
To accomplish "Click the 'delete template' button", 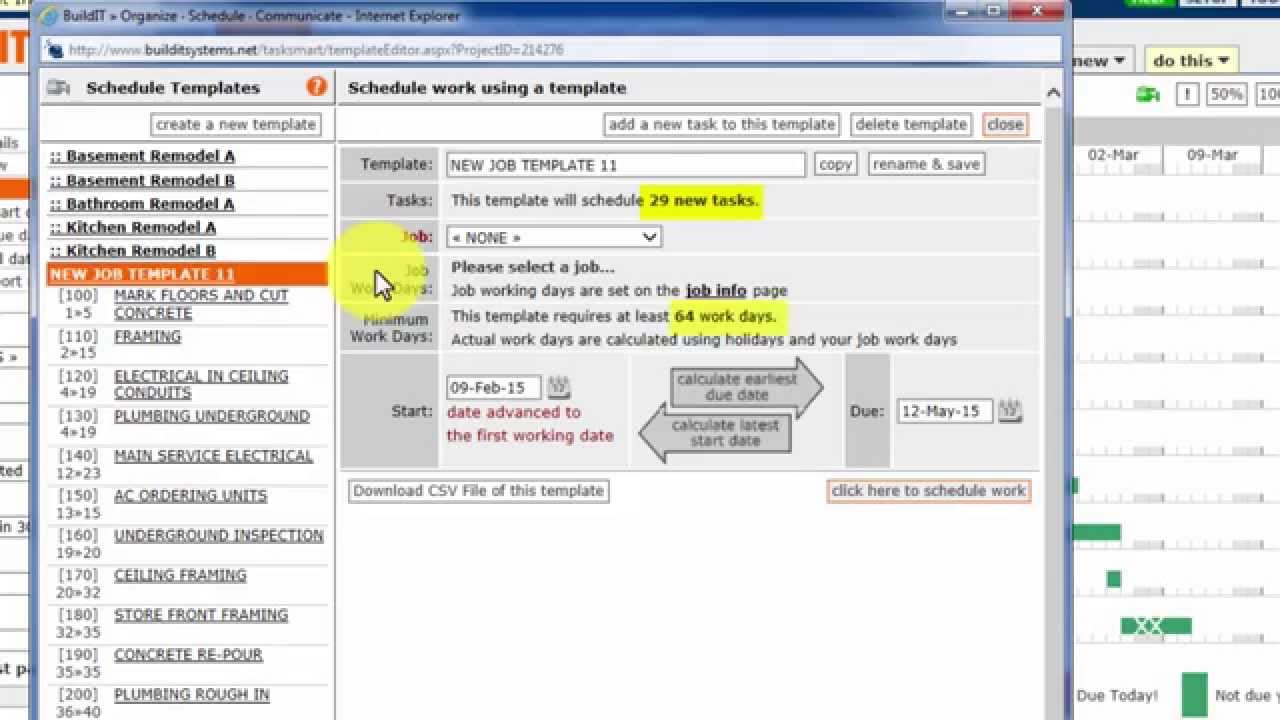I will click(912, 124).
